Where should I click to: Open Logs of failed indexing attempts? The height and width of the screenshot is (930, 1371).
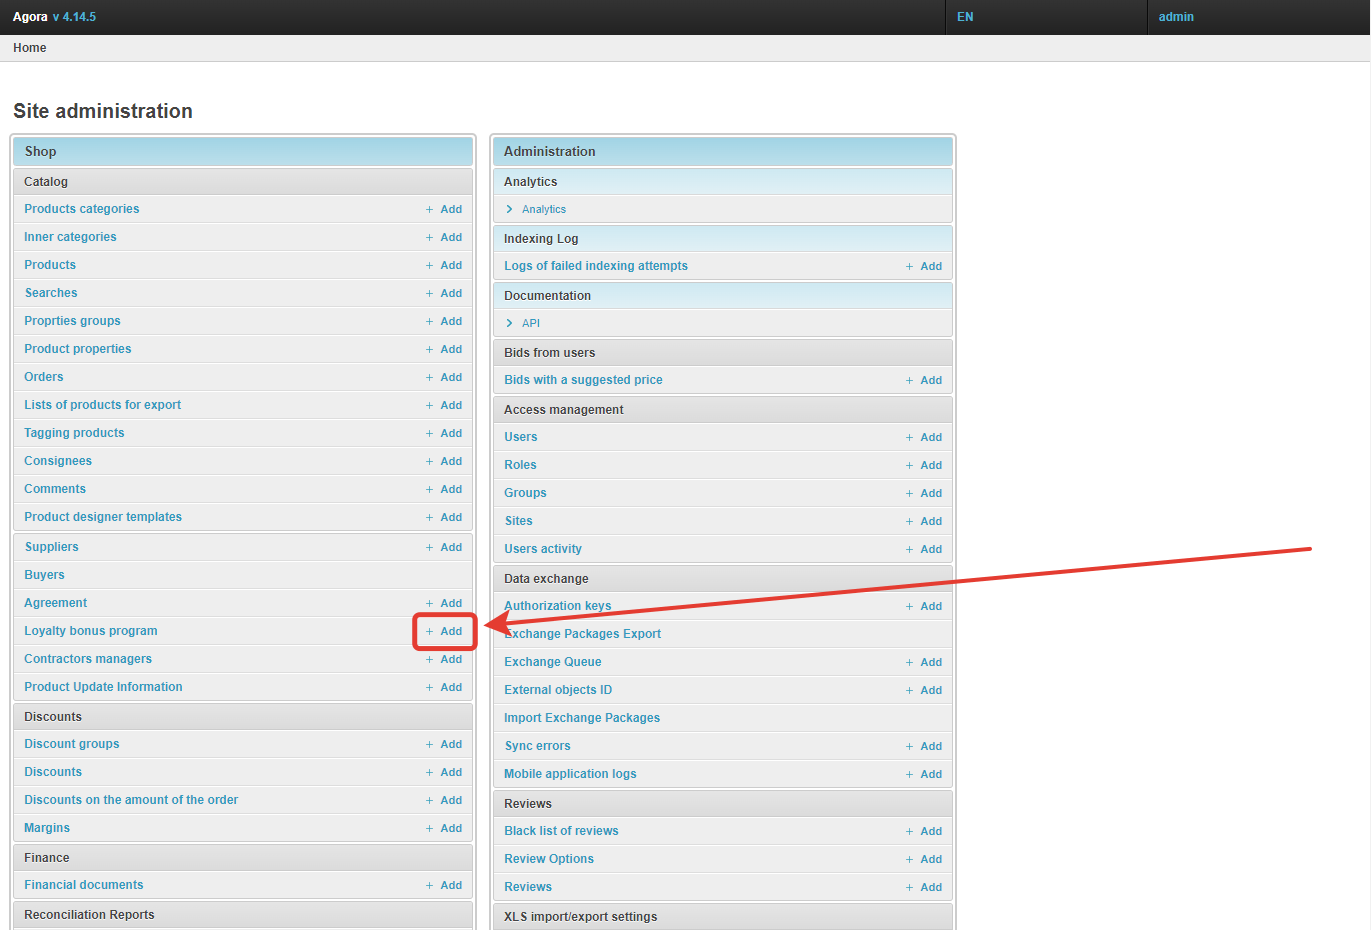pos(596,266)
